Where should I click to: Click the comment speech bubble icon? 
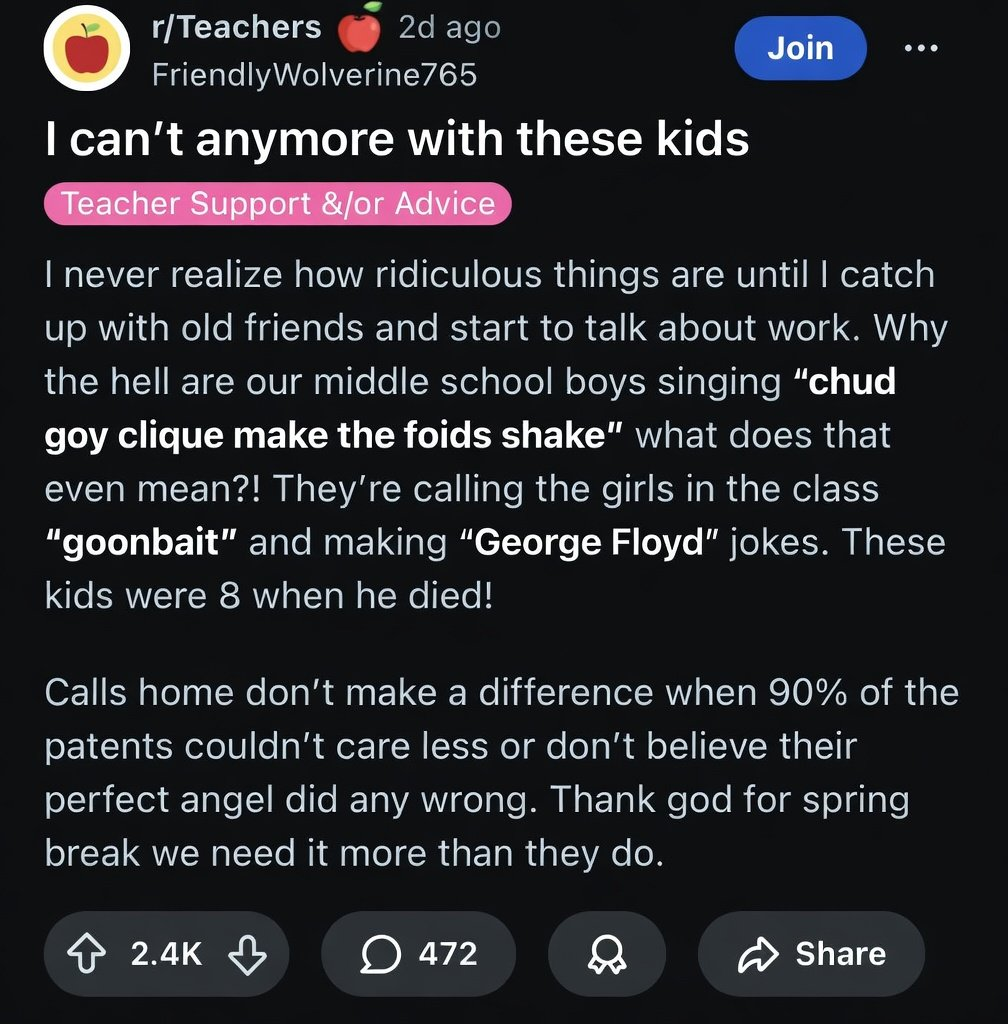(x=380, y=954)
